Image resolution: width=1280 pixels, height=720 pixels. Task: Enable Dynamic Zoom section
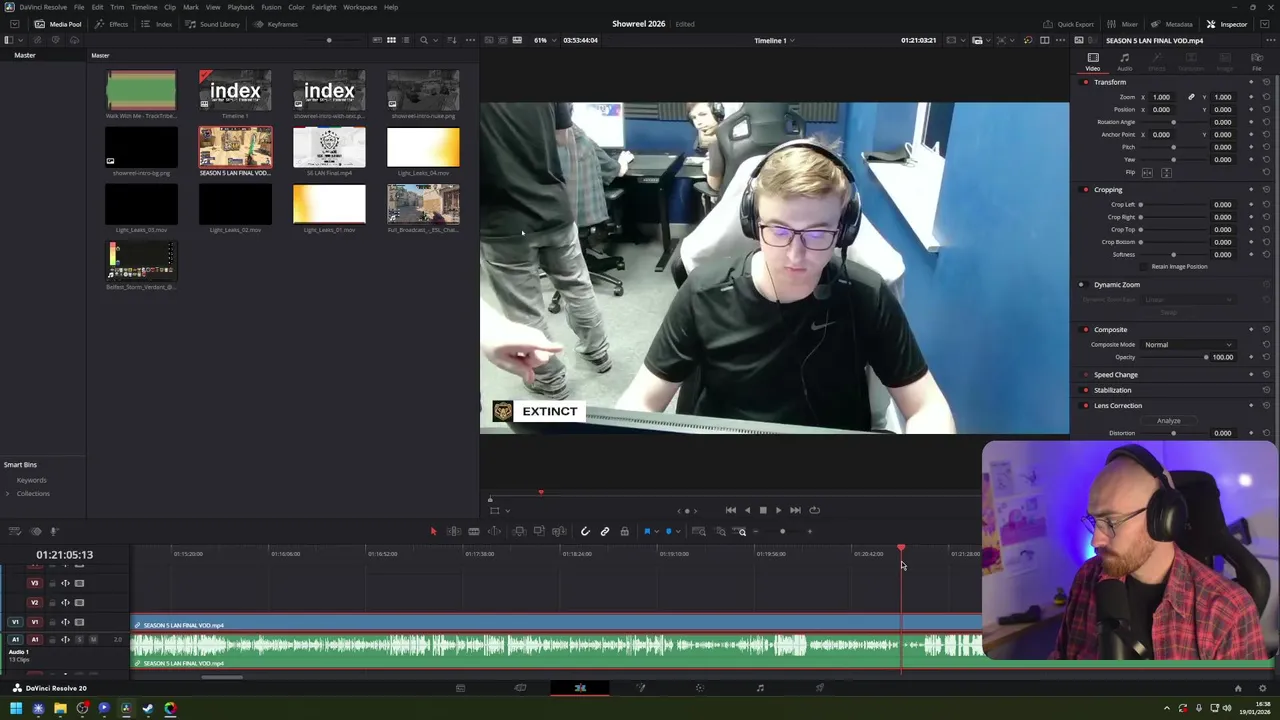point(1081,285)
